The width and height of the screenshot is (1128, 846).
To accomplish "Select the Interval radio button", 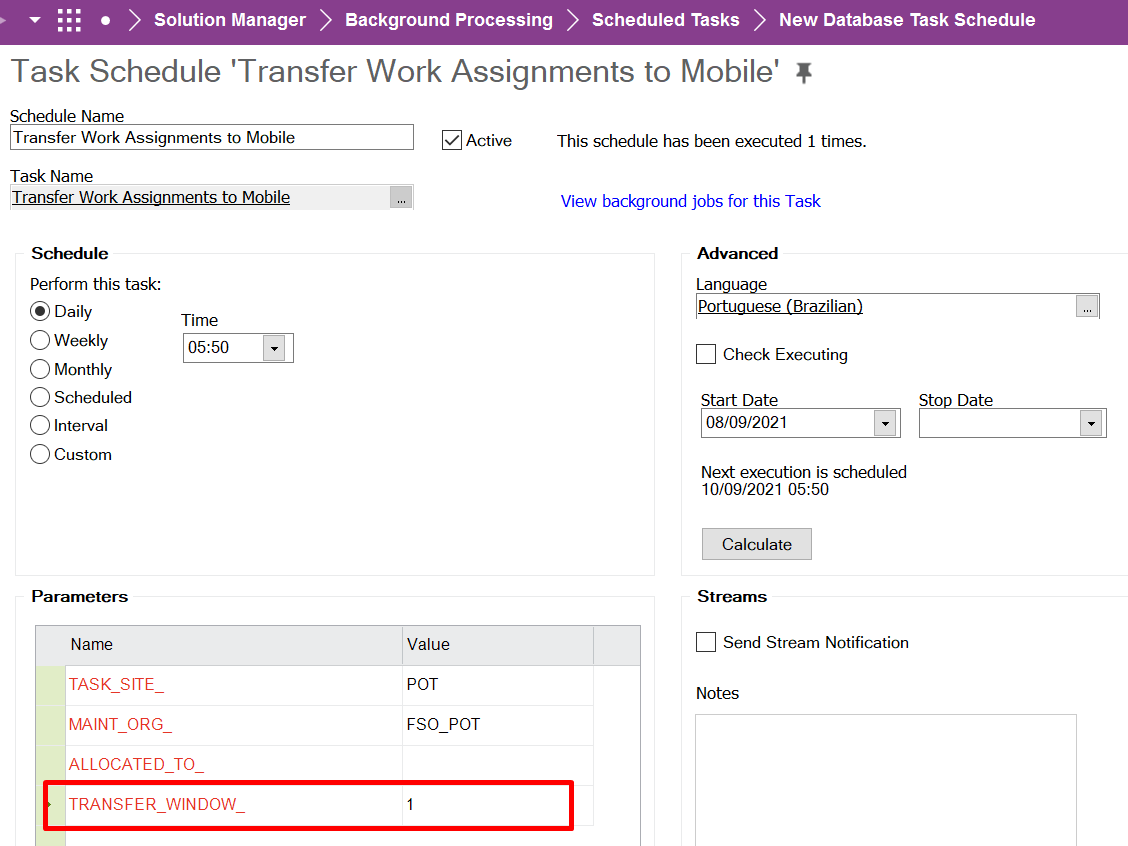I will 40,425.
